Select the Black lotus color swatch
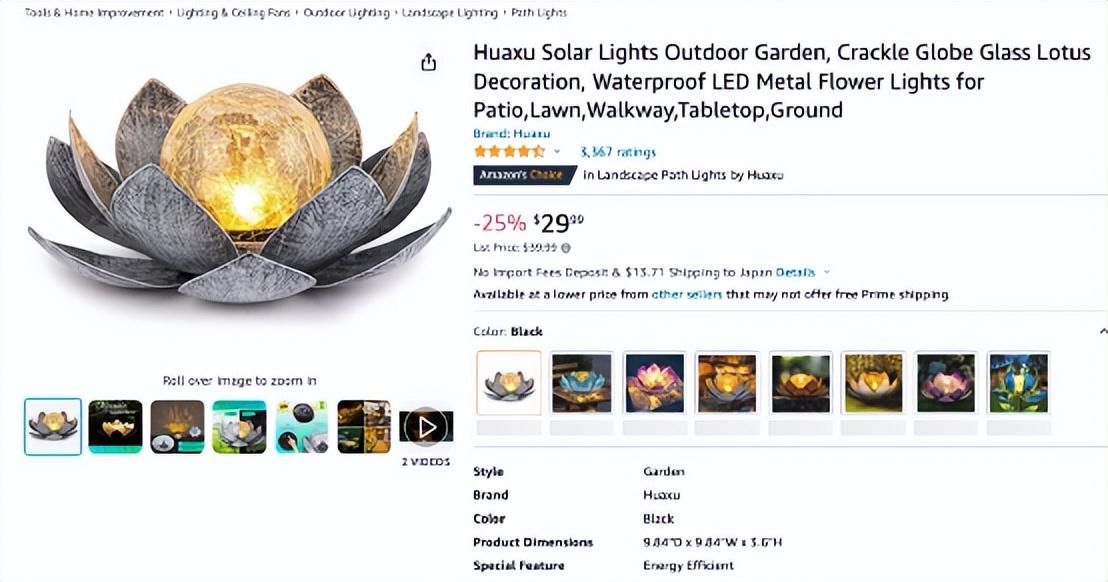Screen dimensions: 1108x582 click(x=509, y=382)
